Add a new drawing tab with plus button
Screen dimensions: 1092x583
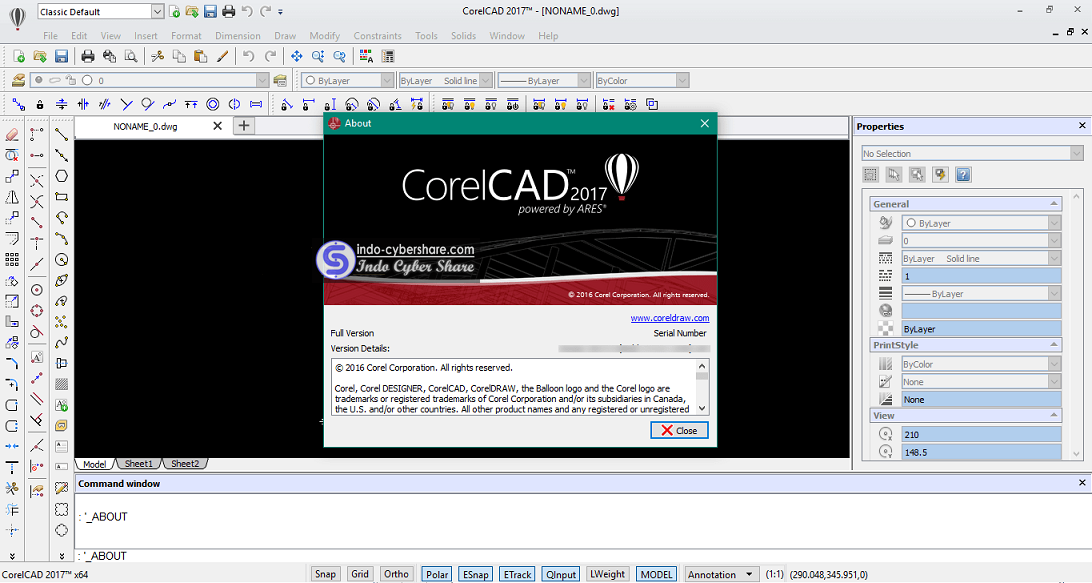point(244,125)
